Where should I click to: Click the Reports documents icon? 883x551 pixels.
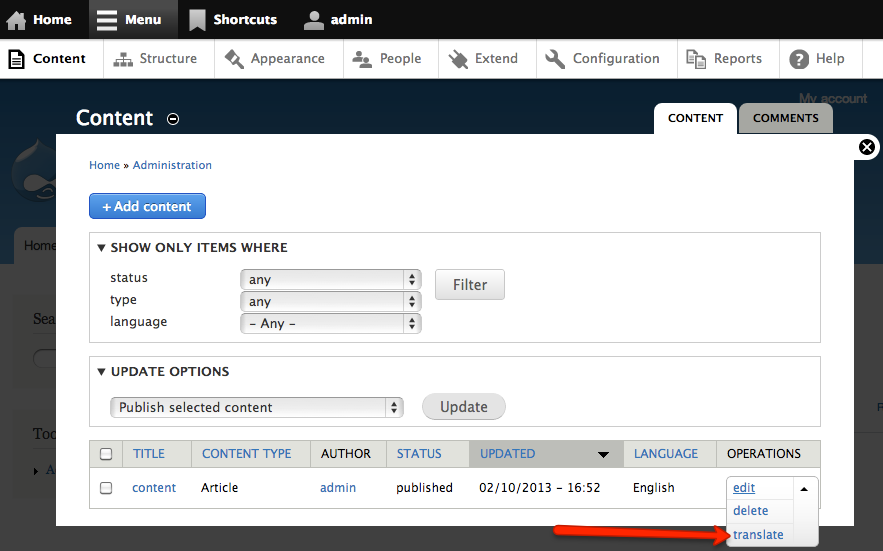tap(695, 59)
